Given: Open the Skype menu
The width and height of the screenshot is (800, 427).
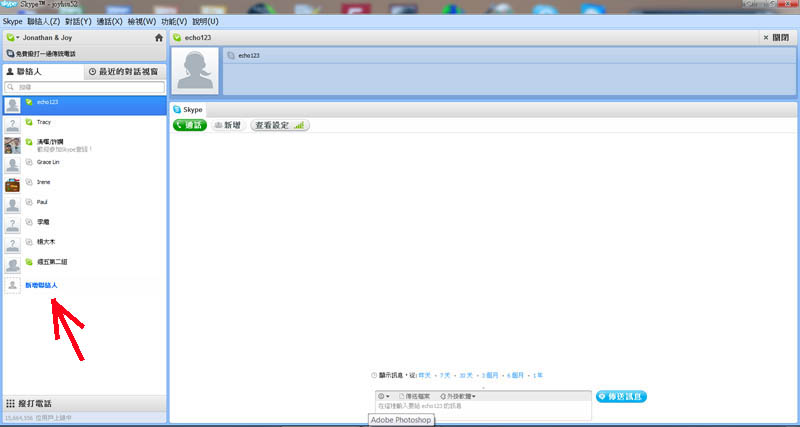Looking at the screenshot, I should click(12, 21).
